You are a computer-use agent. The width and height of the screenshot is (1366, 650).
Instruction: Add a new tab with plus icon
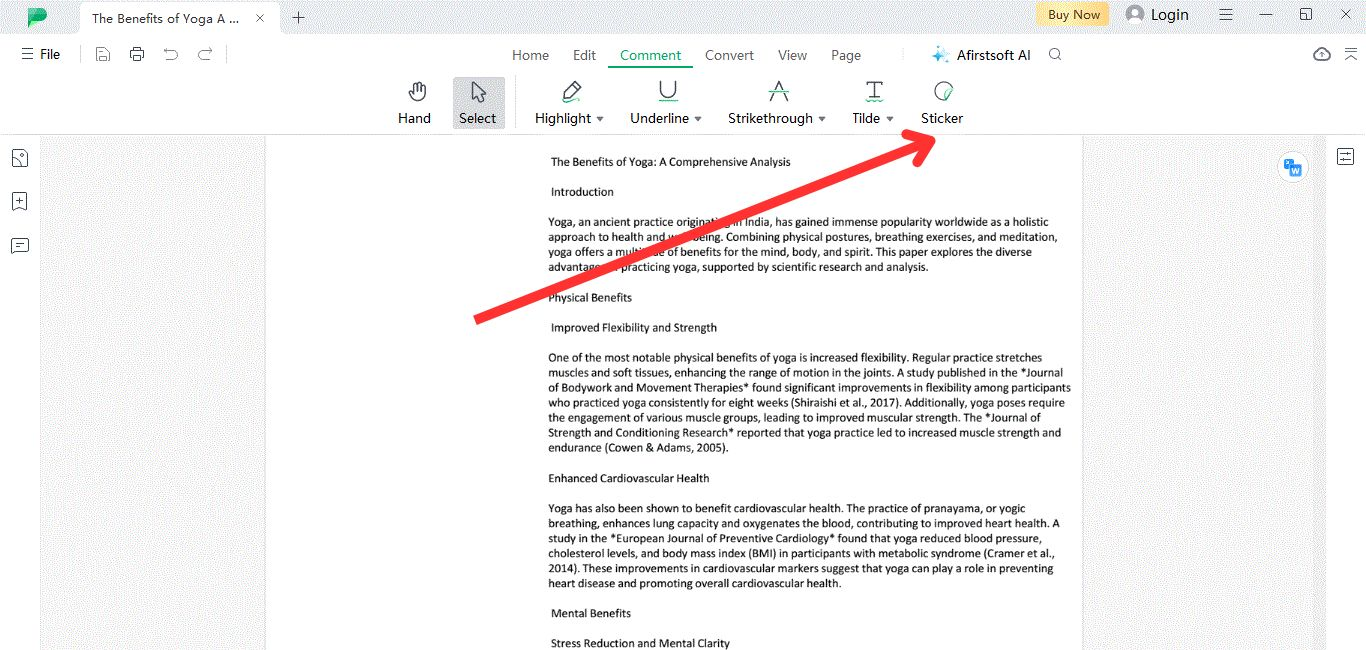[x=298, y=17]
